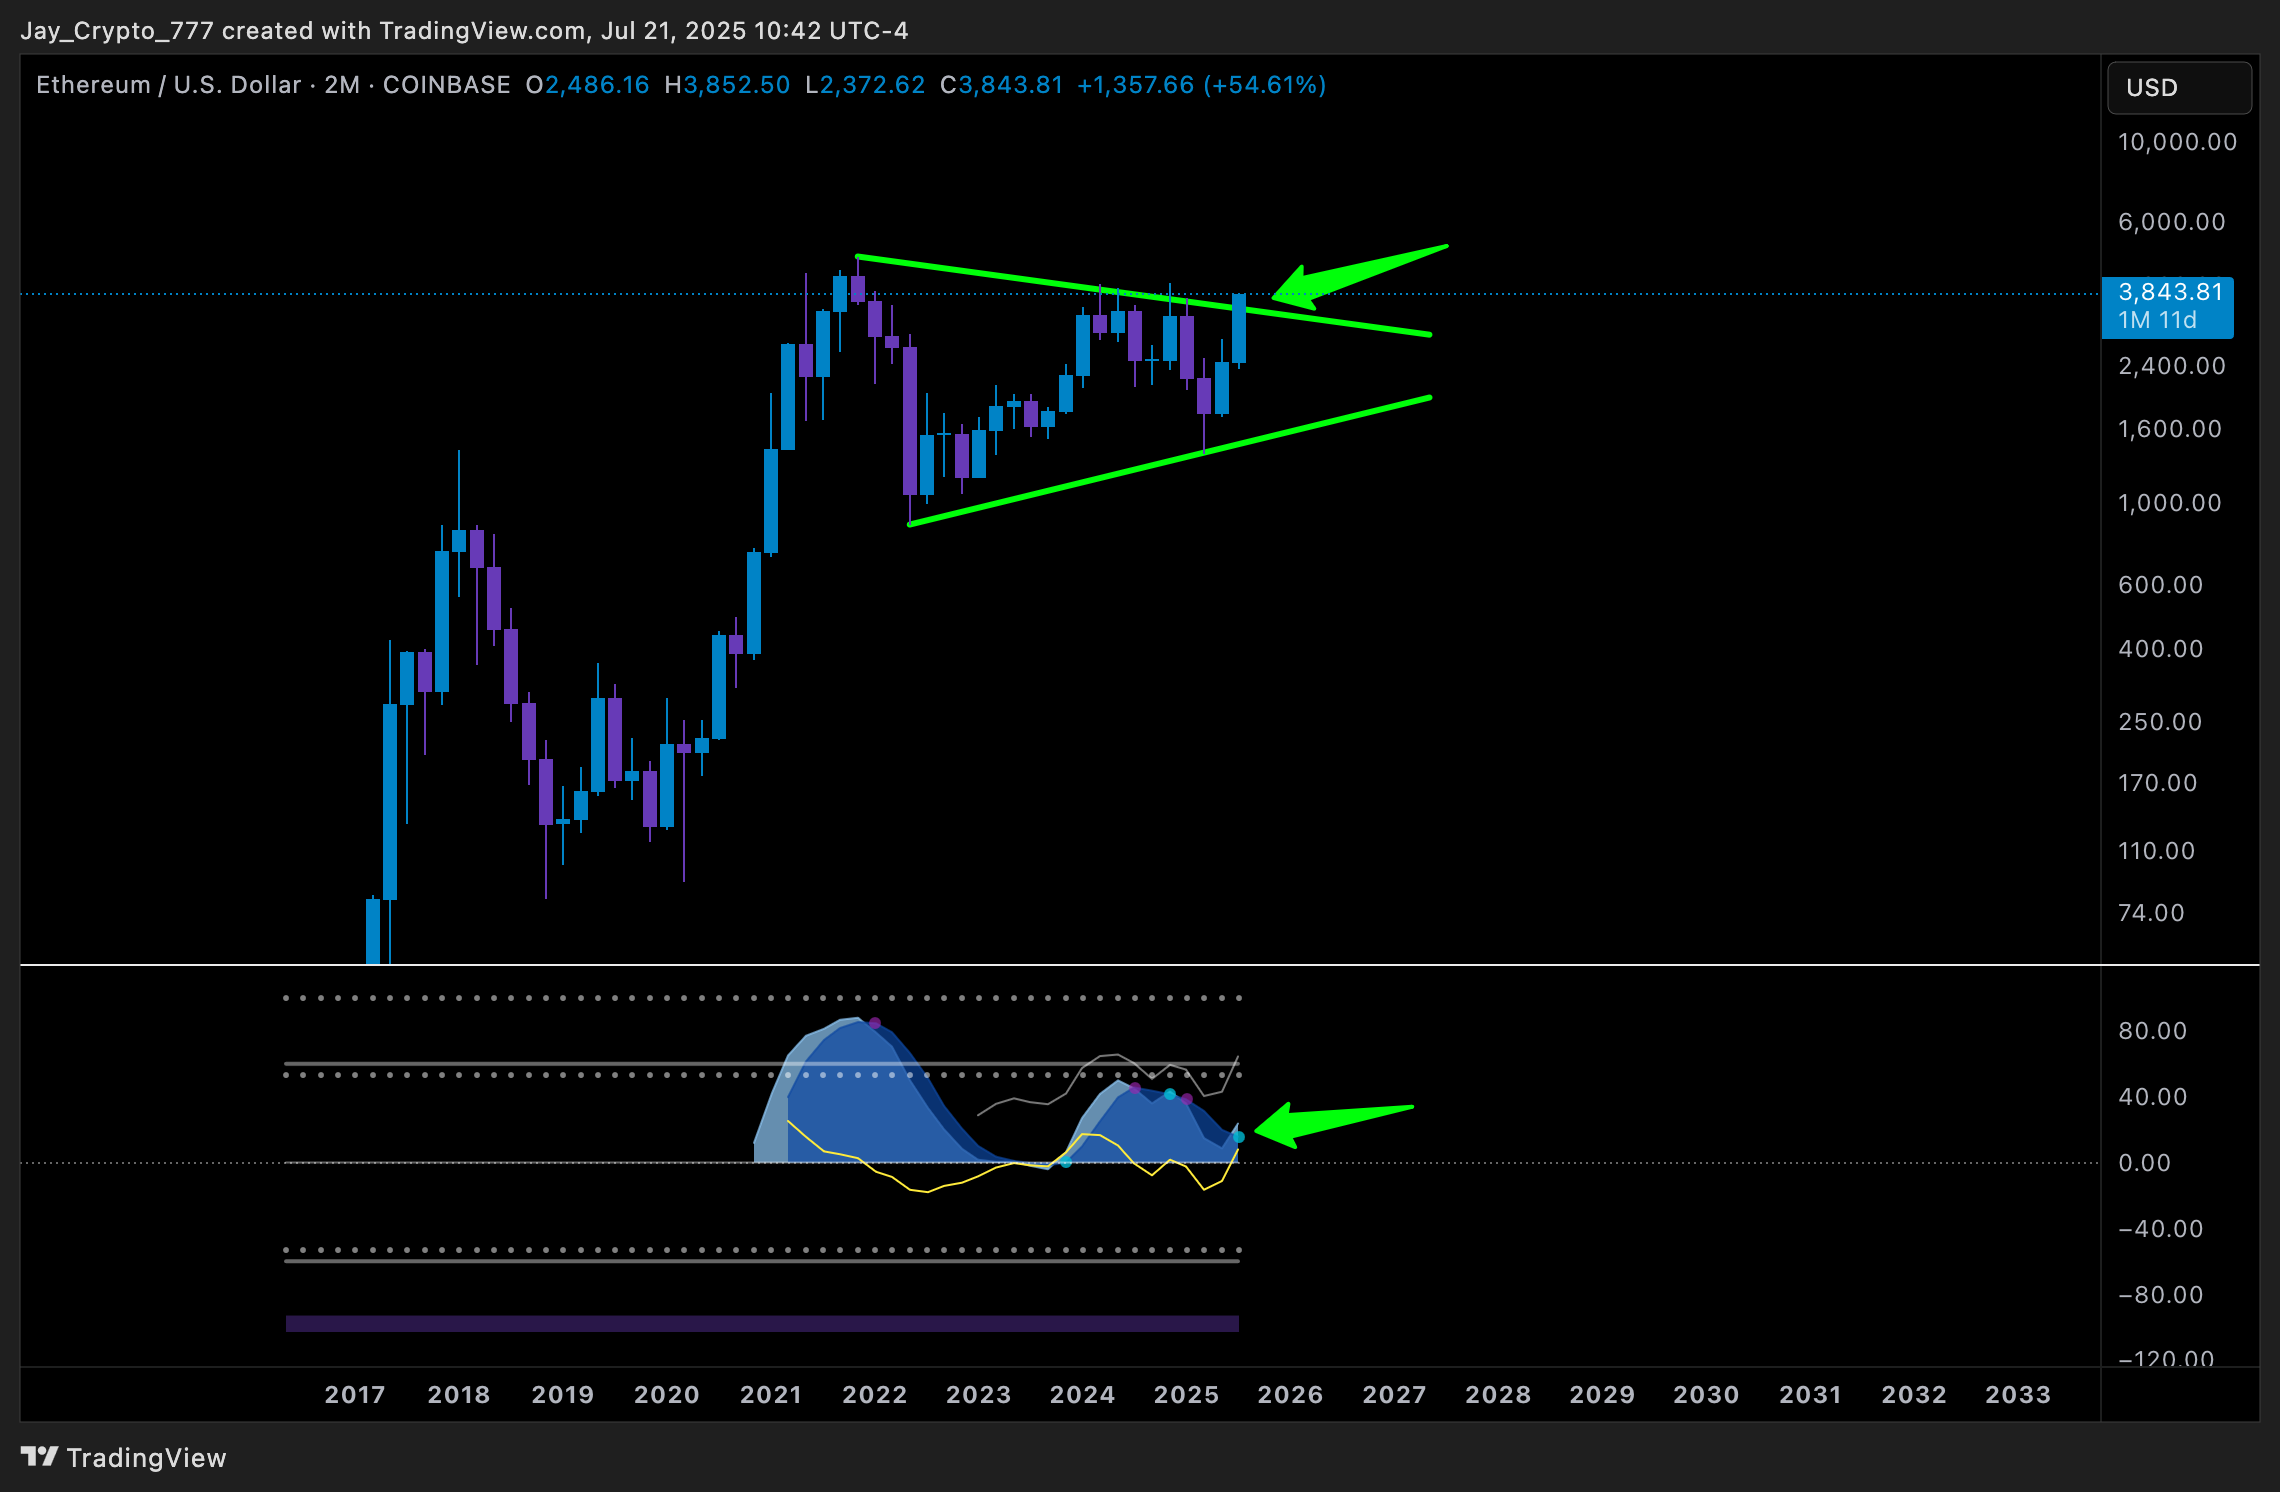Viewport: 2280px width, 1492px height.
Task: Click the 2017 time axis label
Action: (x=355, y=1395)
